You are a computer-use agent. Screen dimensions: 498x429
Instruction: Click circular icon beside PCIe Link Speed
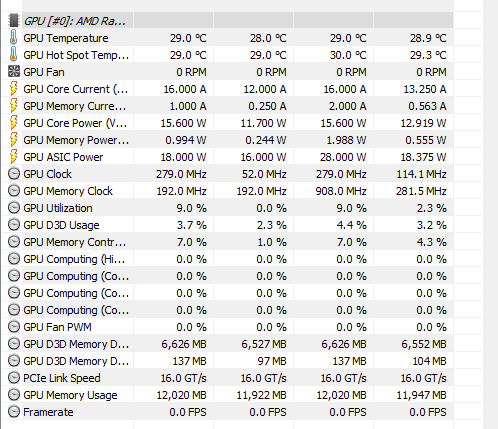pos(14,378)
